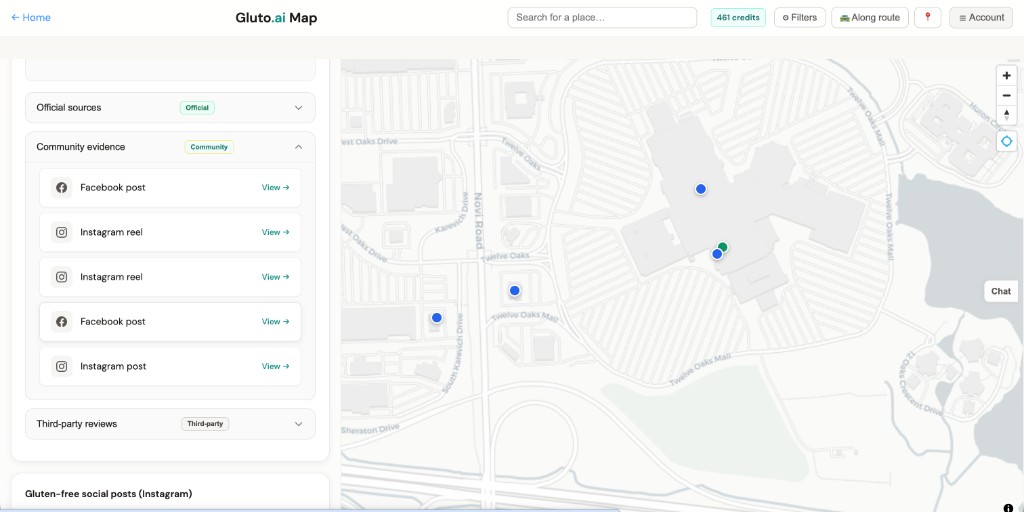1024x512 pixels.
Task: Open the Account menu
Action: (982, 18)
